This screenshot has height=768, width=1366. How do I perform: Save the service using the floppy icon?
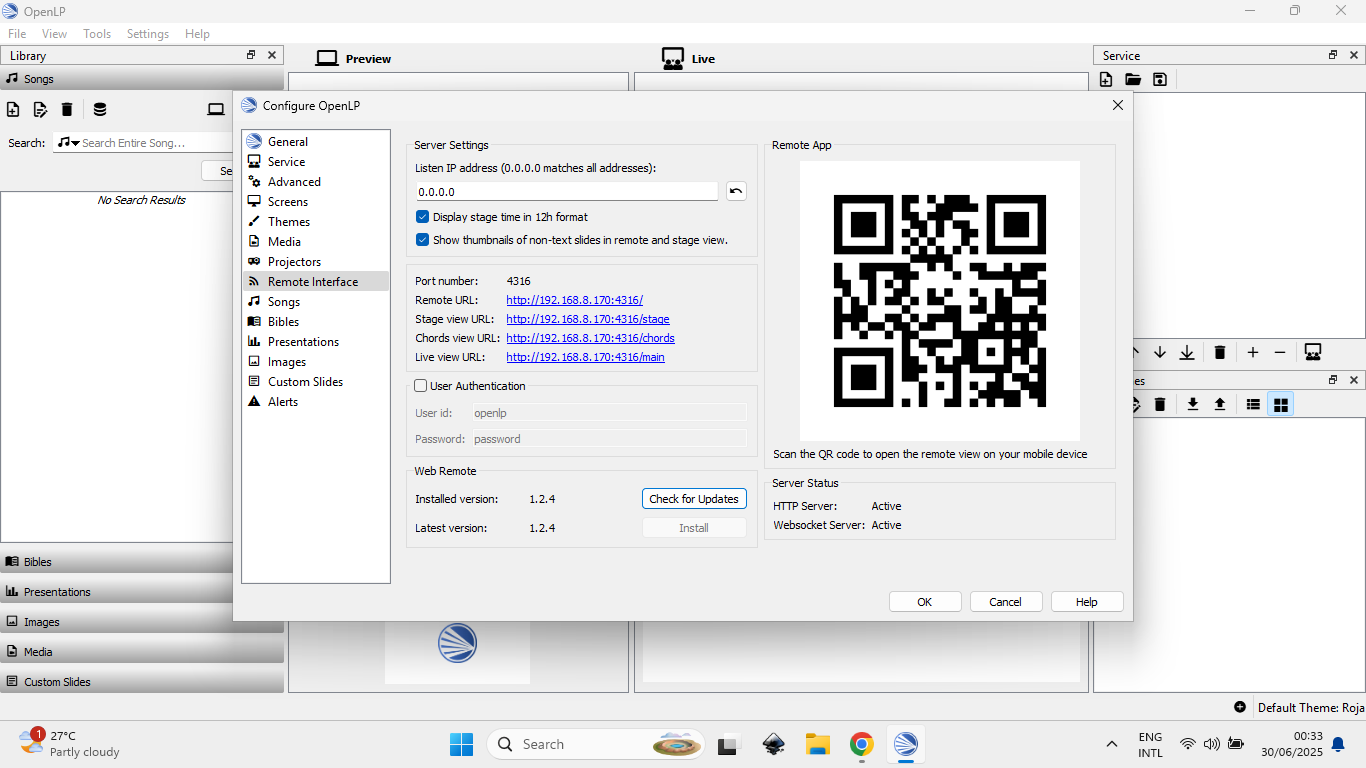1160,79
